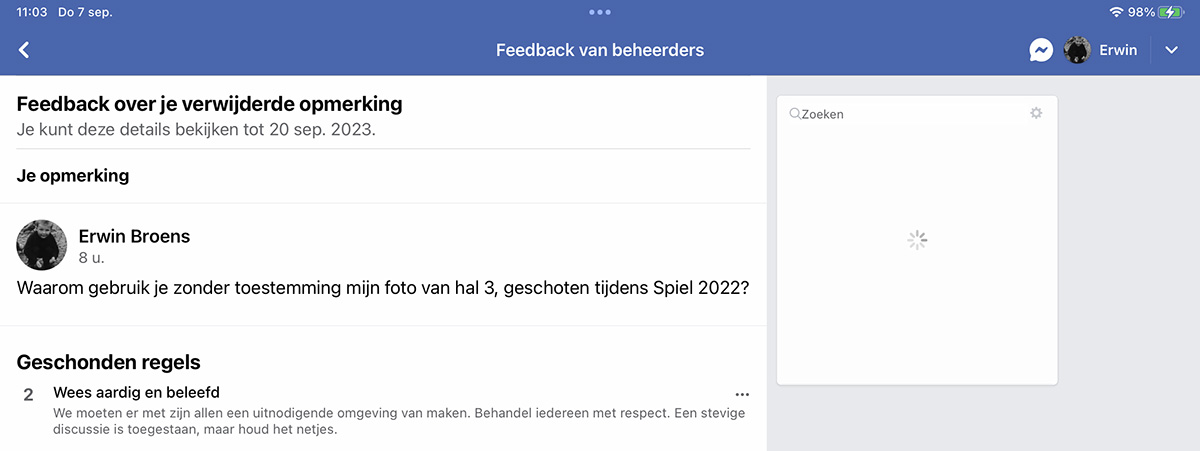The height and width of the screenshot is (451, 1200).
Task: Open chat settings gear icon
Action: [1036, 113]
